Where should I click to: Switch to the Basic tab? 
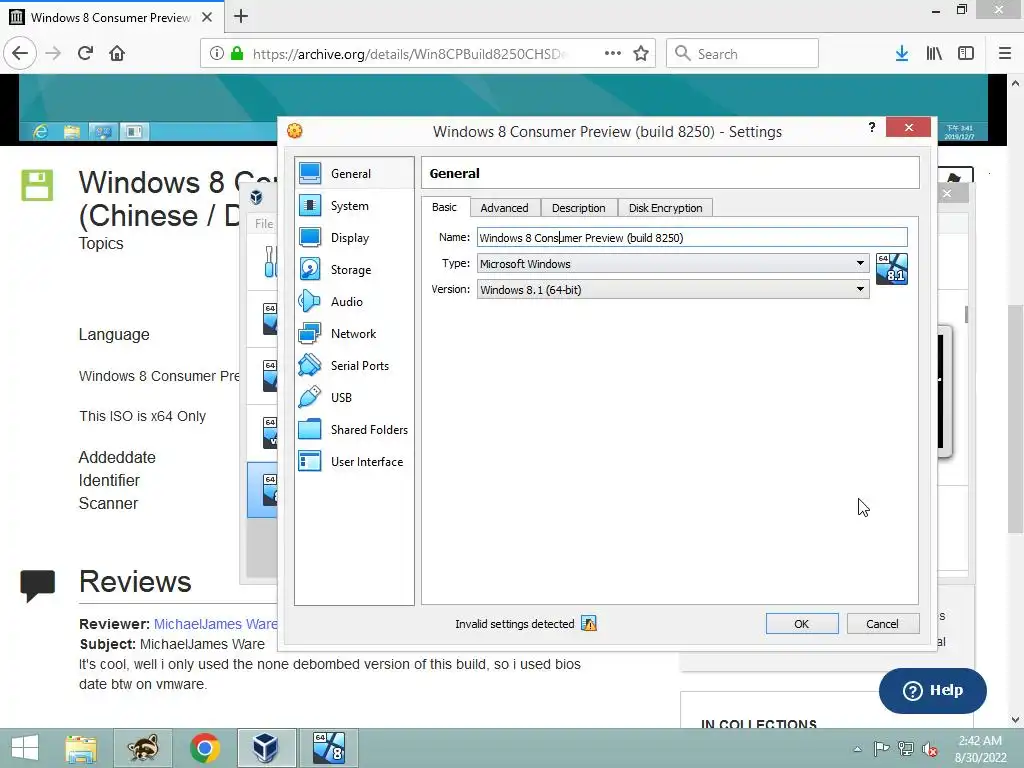click(x=445, y=207)
